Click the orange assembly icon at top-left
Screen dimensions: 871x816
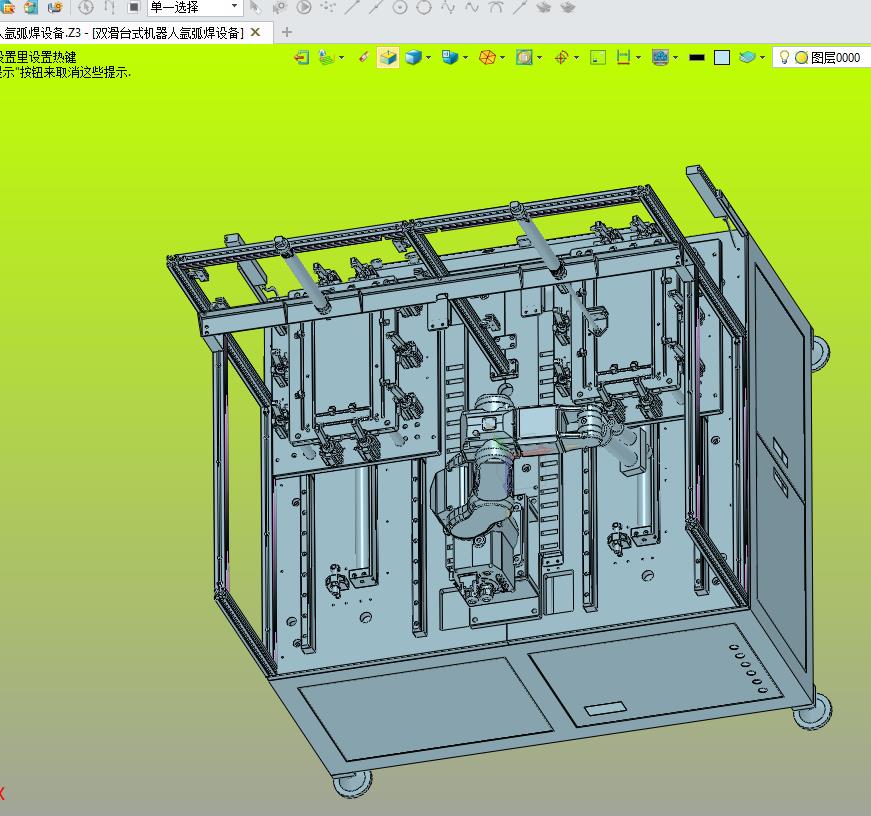tap(8, 7)
